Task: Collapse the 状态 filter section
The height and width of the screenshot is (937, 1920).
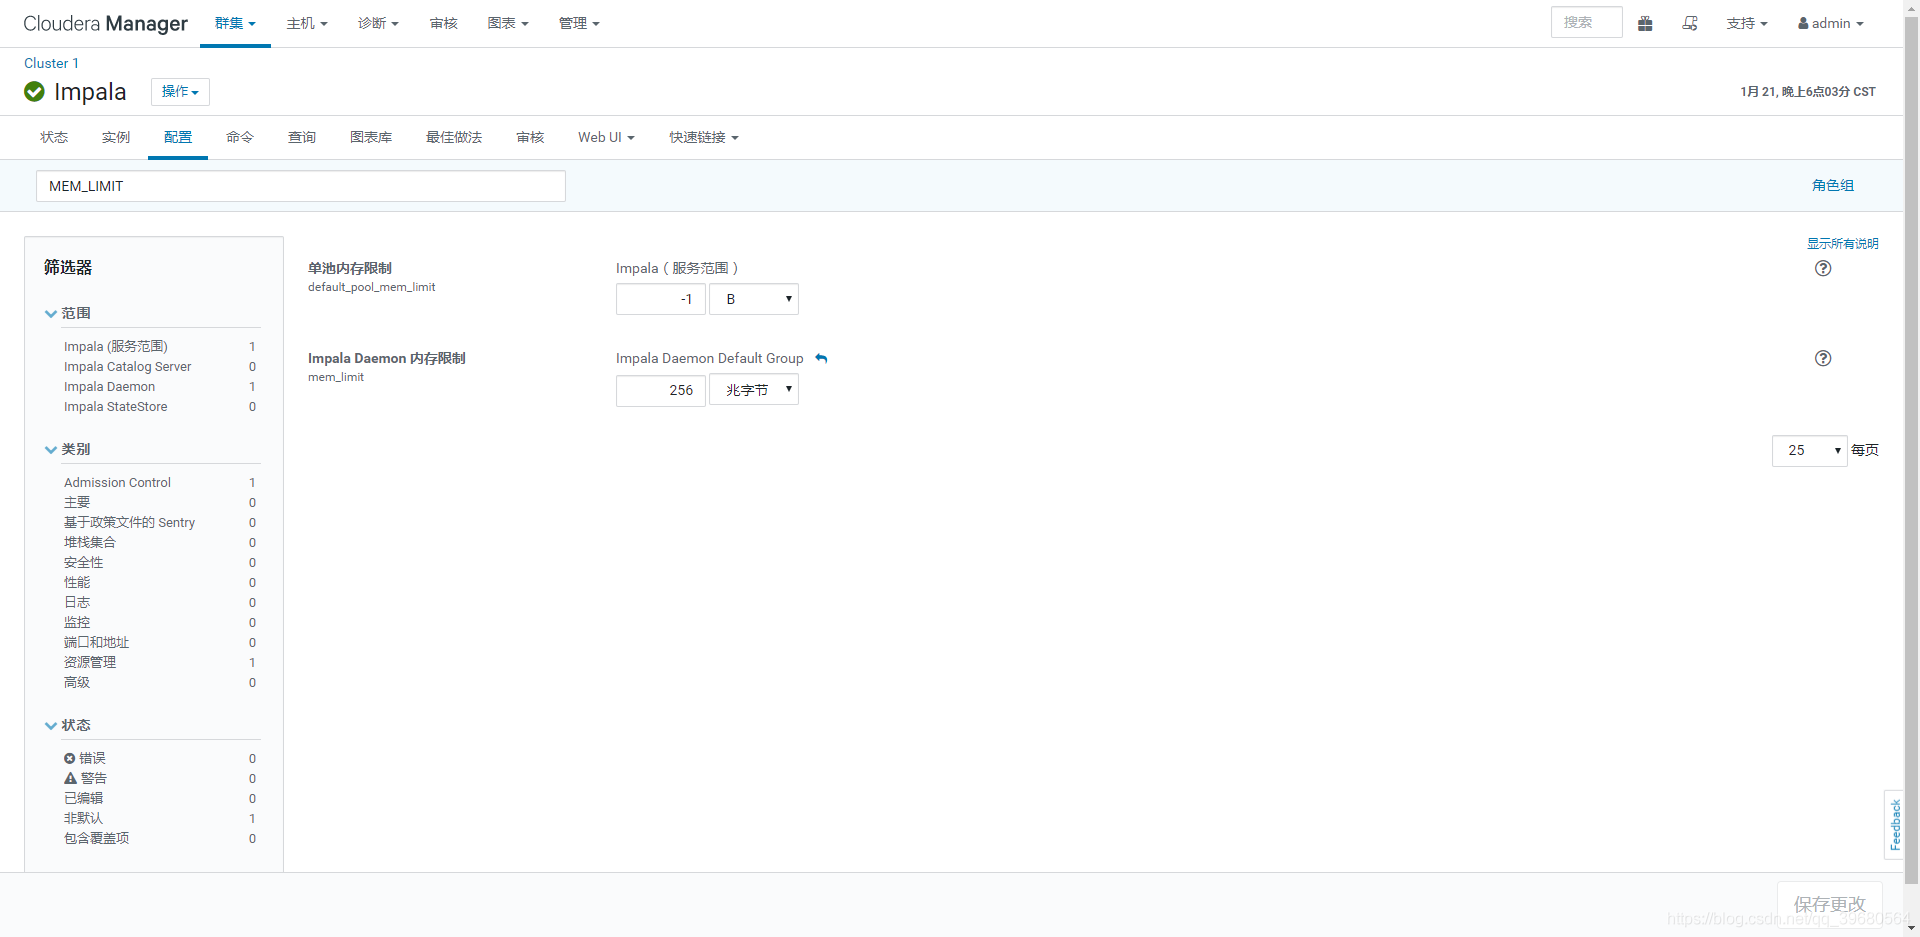Action: [68, 725]
